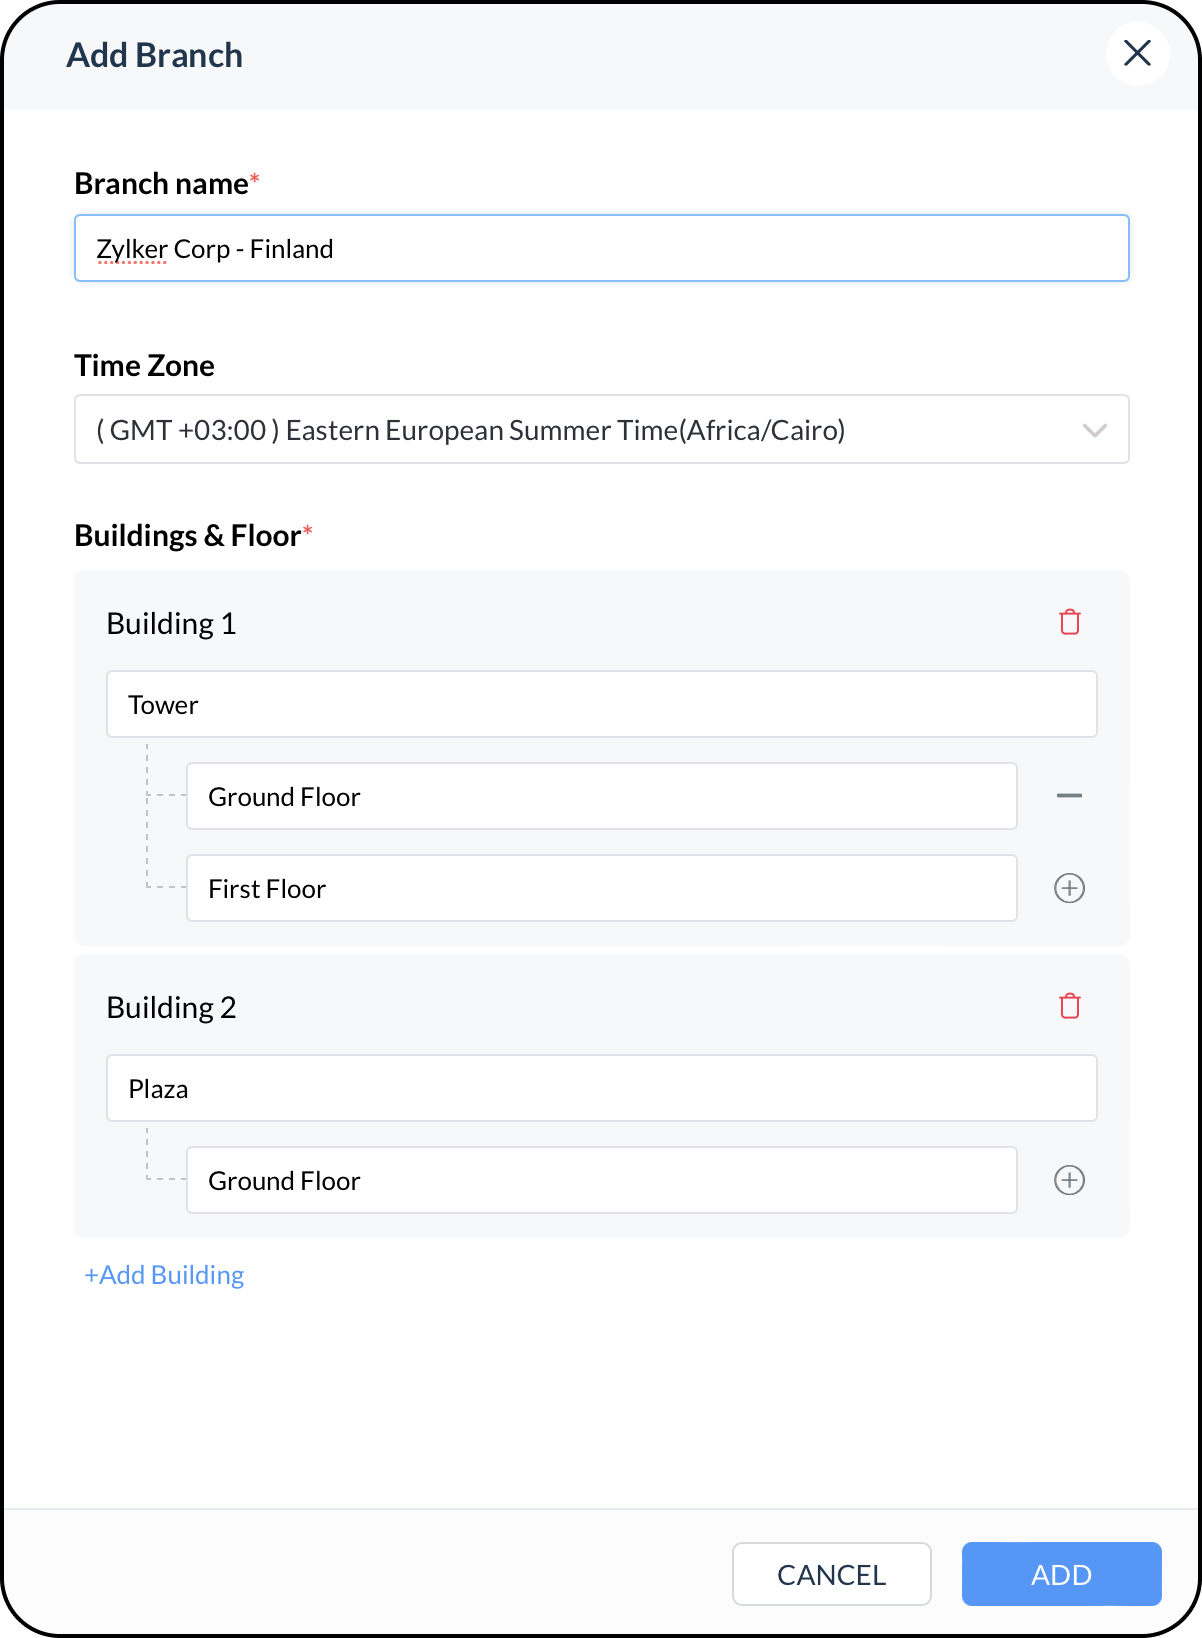This screenshot has height=1638, width=1202.
Task: Click the Plaza building name field
Action: (602, 1088)
